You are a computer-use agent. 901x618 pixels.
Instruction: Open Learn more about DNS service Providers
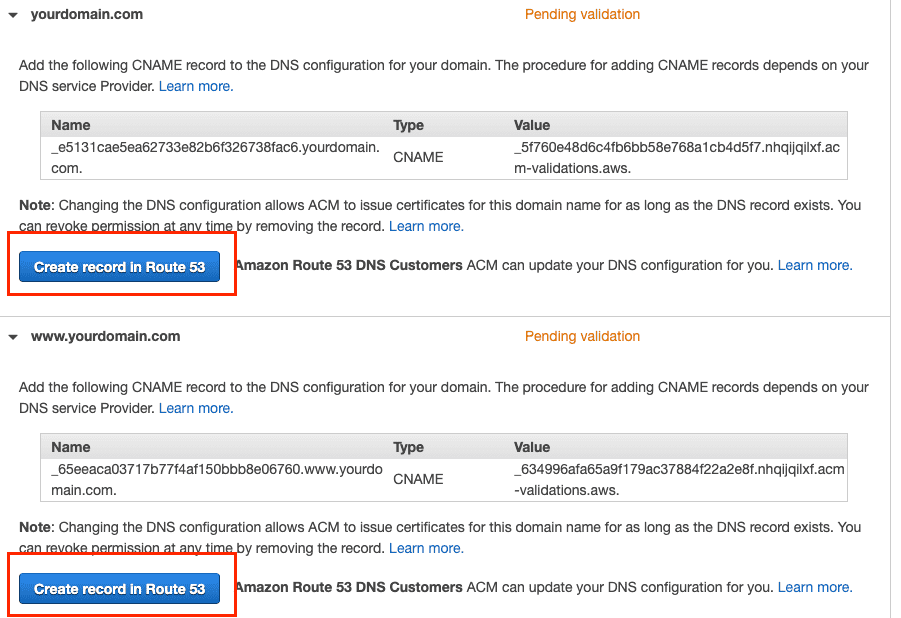[195, 86]
